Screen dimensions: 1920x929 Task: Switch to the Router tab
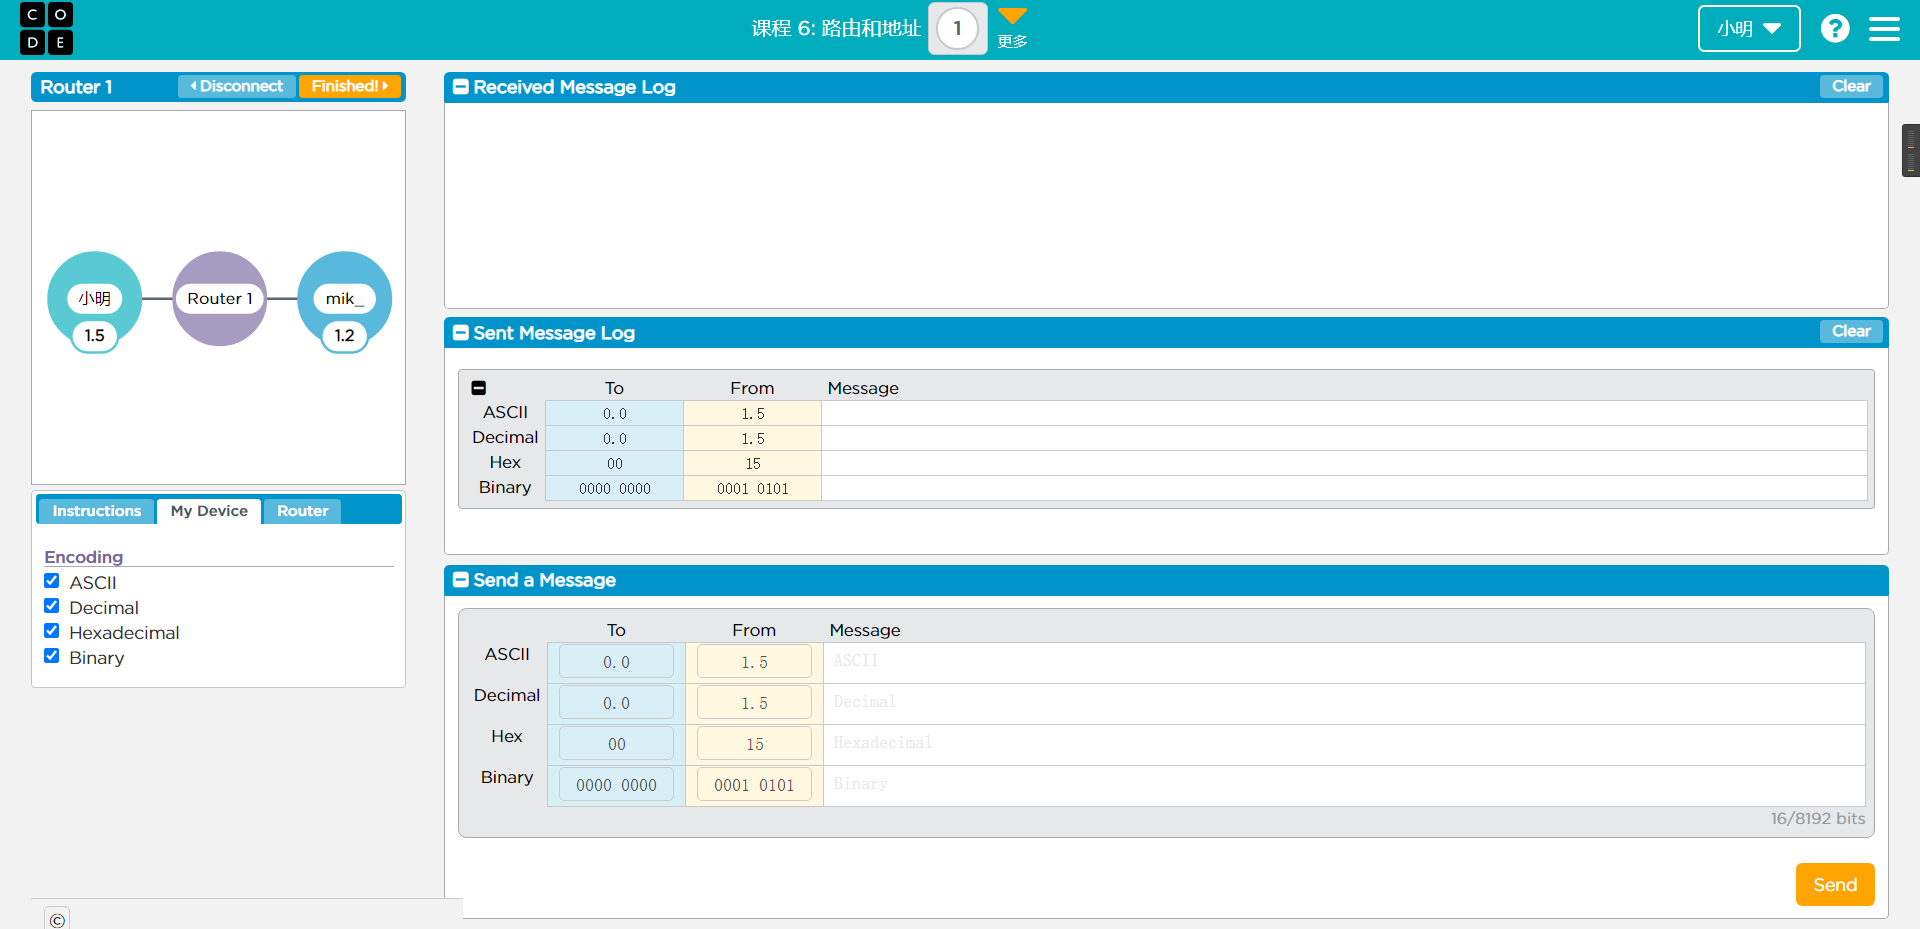pyautogui.click(x=302, y=511)
